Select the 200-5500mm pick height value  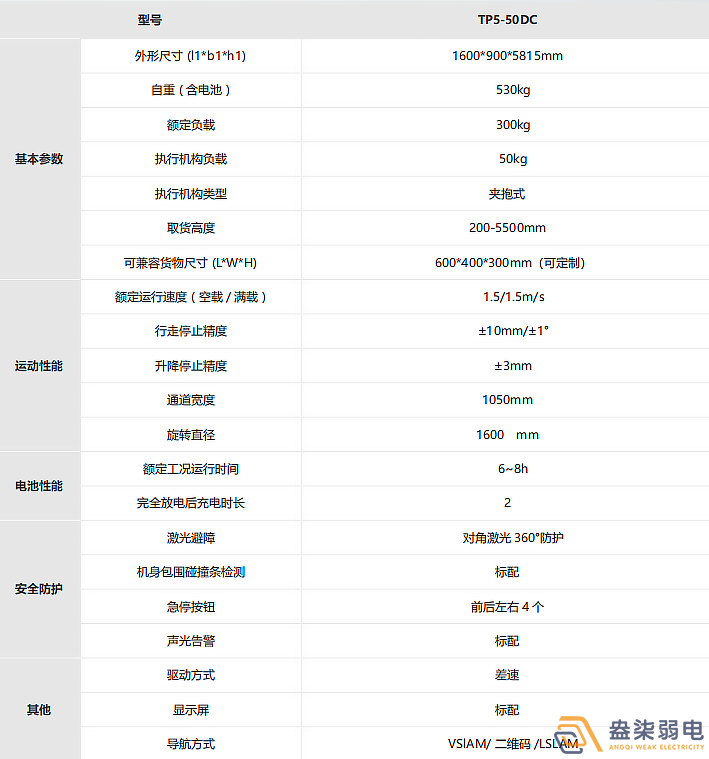[507, 228]
